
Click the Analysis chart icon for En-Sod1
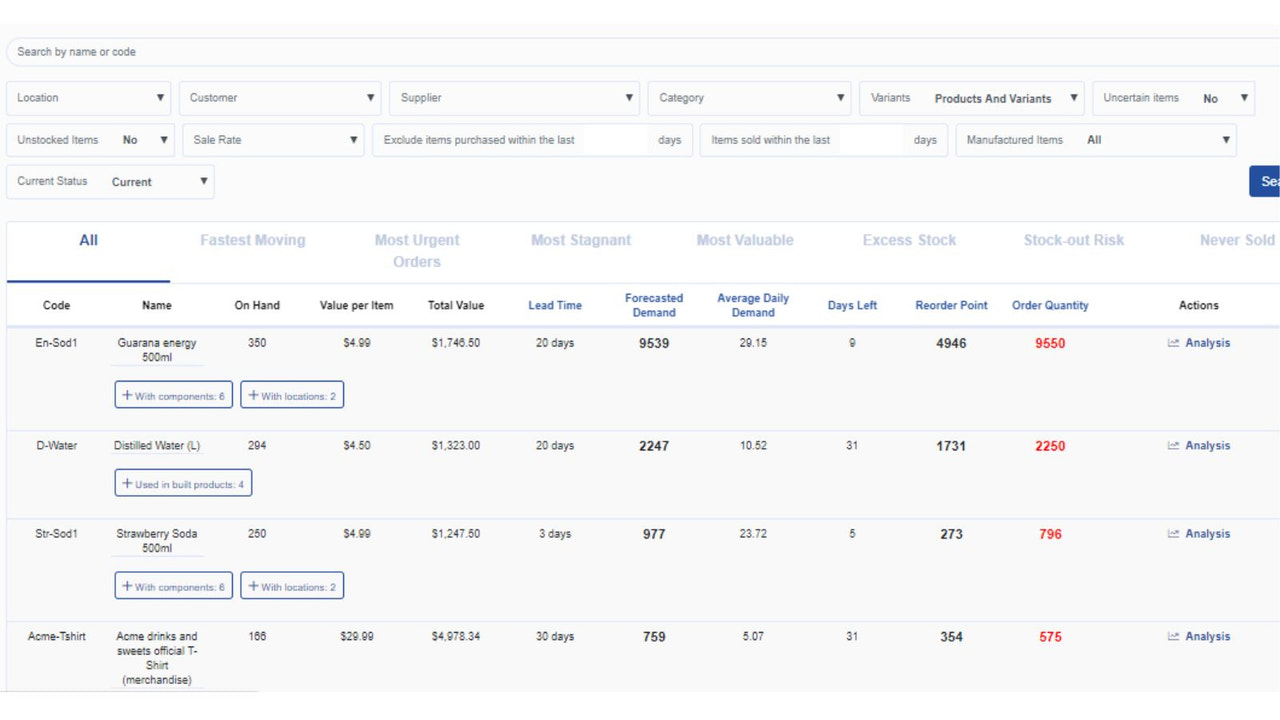[1173, 343]
